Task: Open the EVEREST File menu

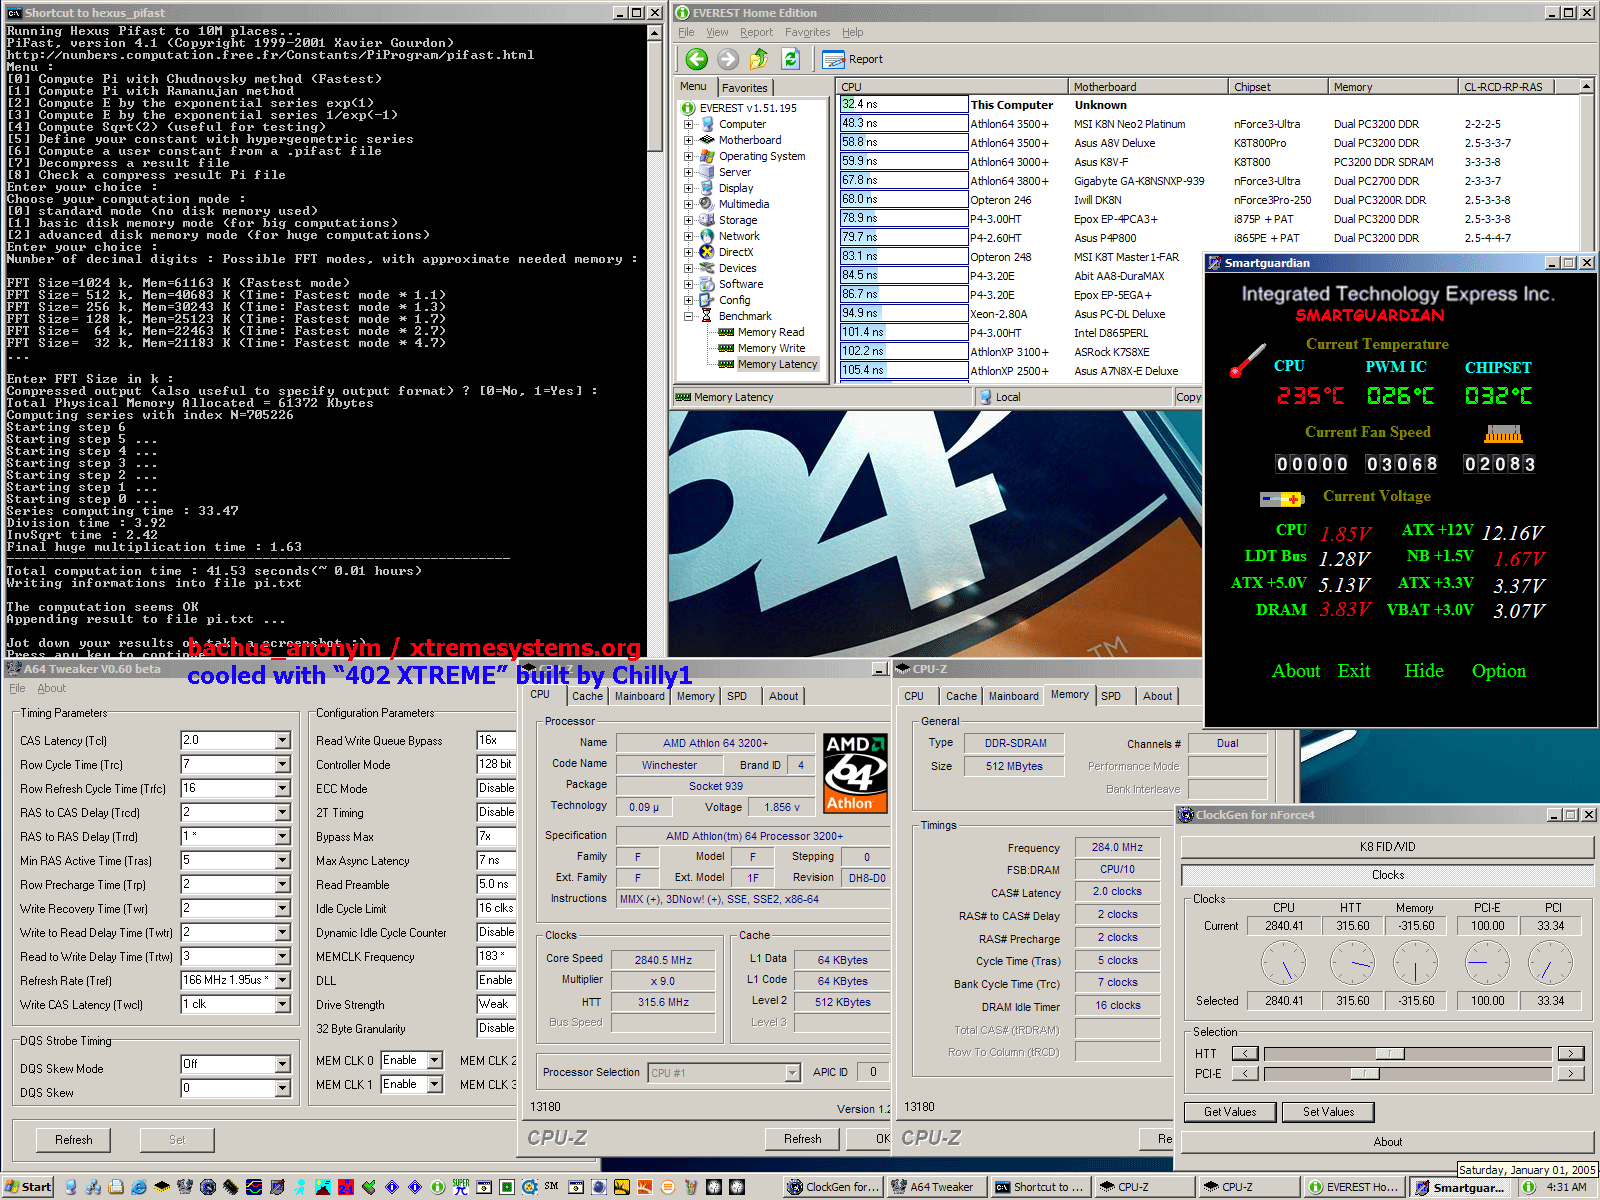Action: point(686,32)
